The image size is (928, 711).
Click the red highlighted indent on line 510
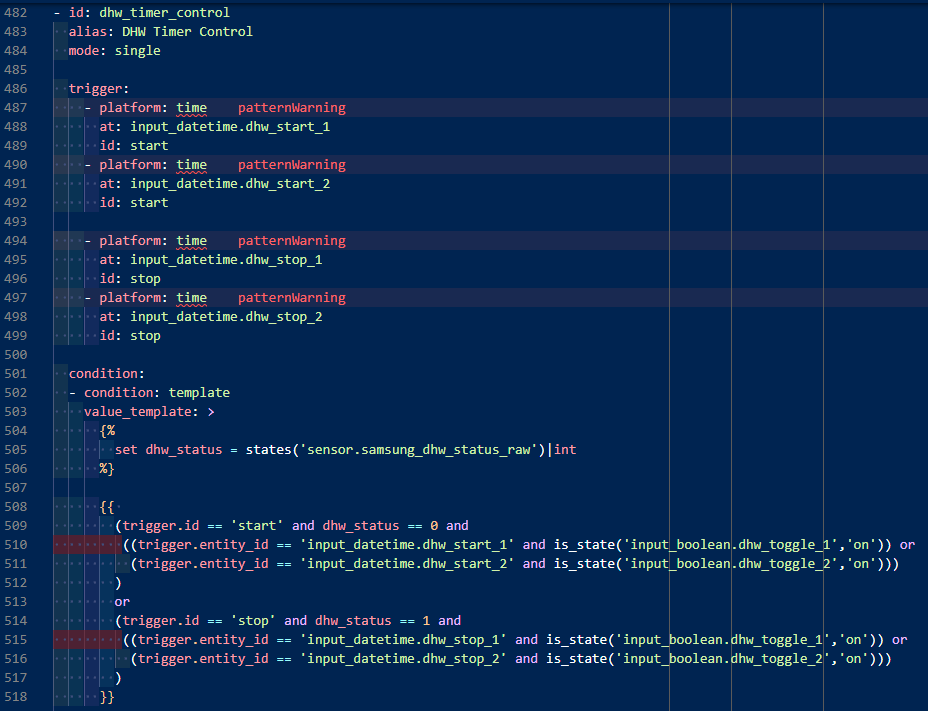point(87,545)
